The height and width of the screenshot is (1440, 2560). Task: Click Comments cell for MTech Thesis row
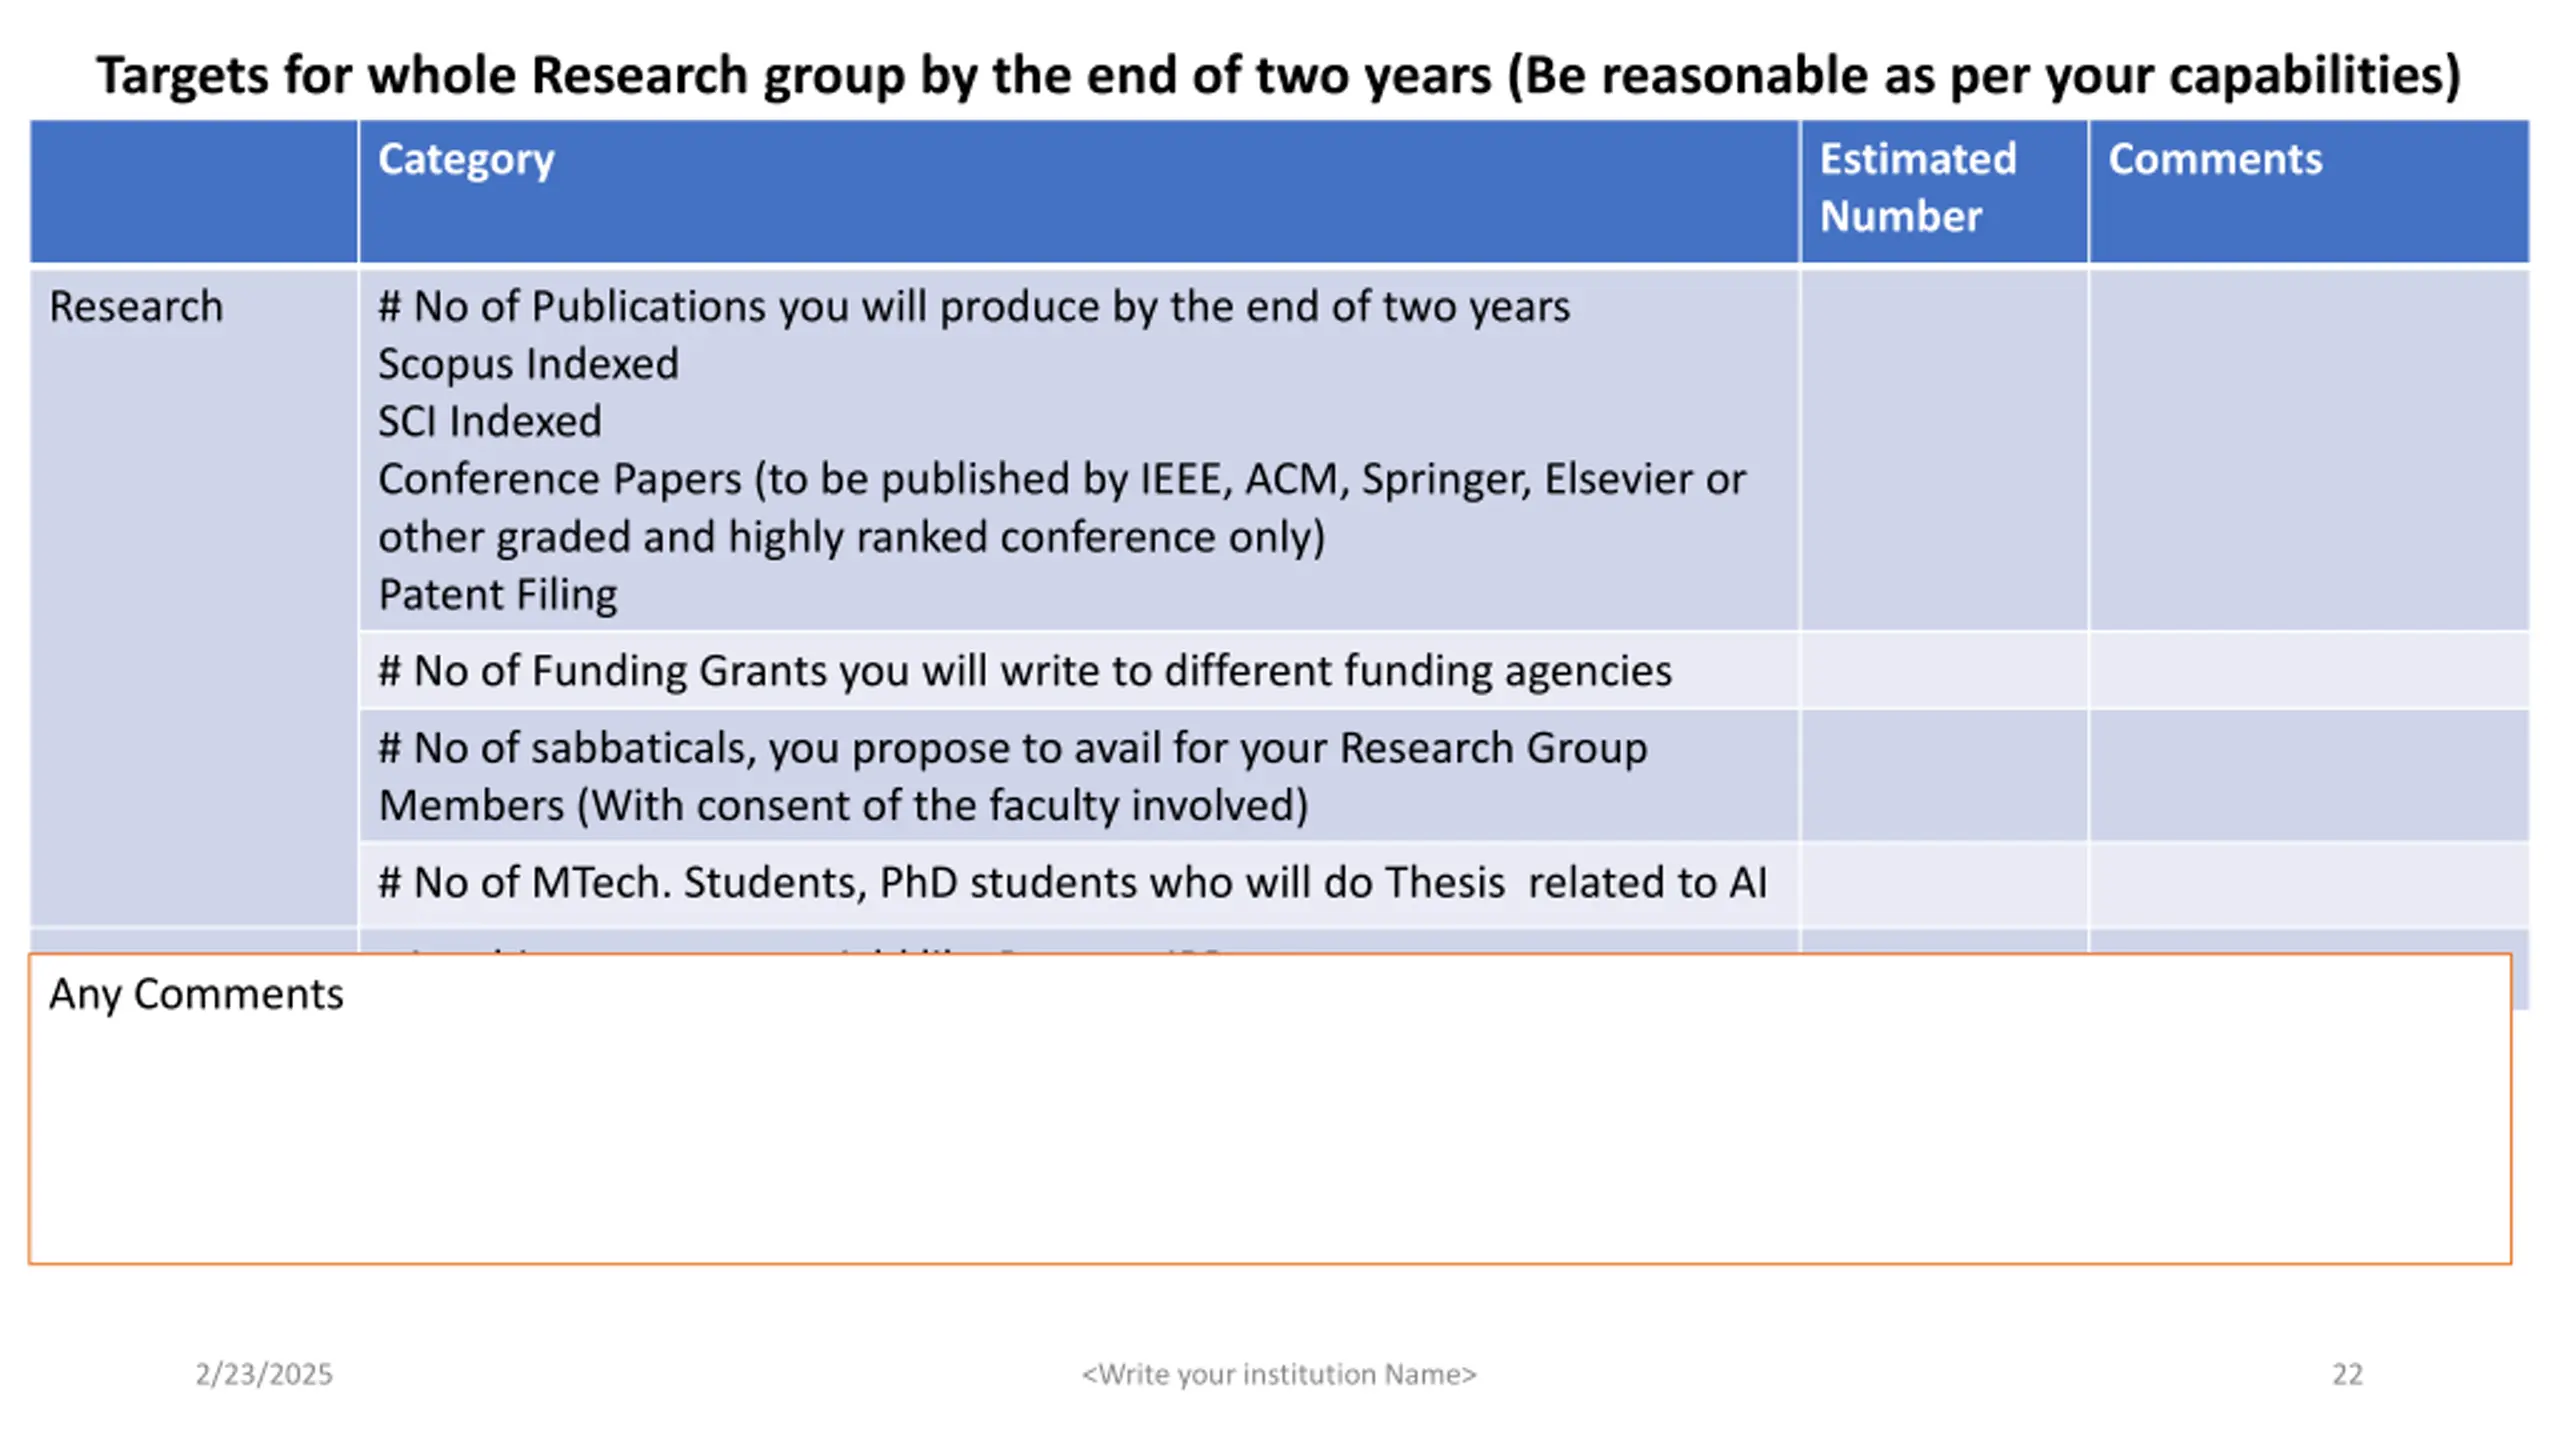tap(2309, 884)
